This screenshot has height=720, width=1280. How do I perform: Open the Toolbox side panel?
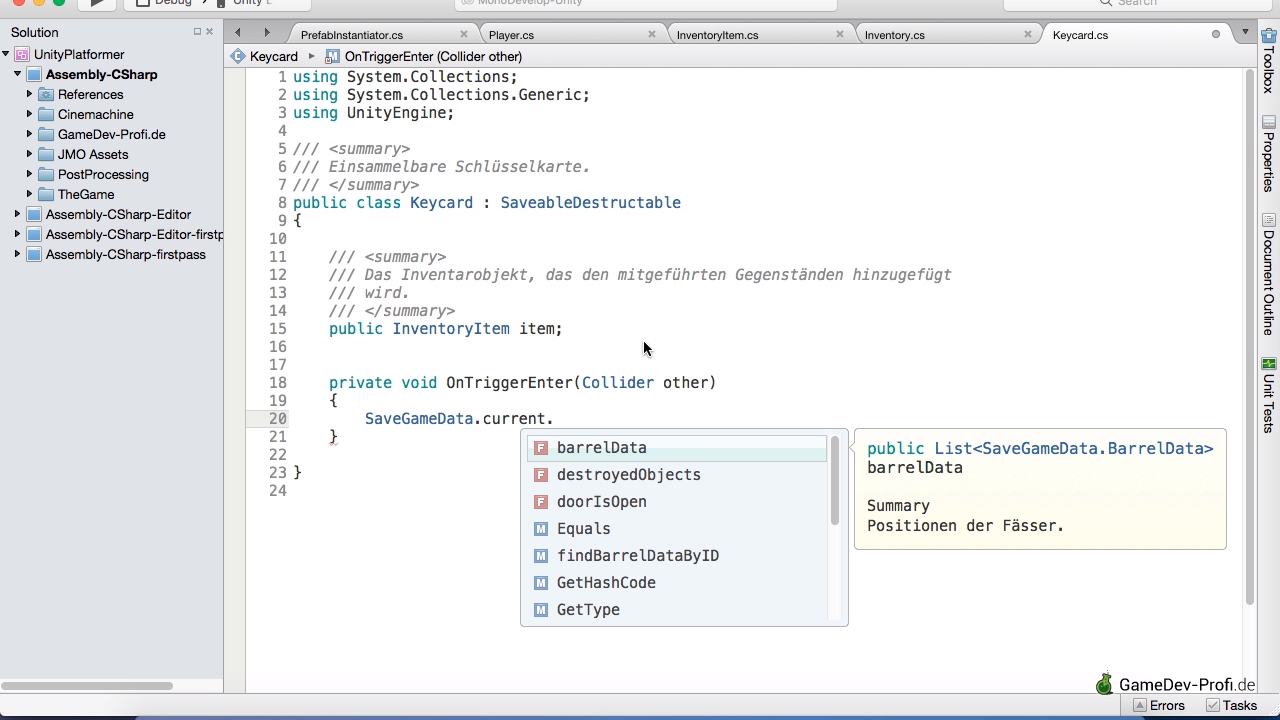1269,60
